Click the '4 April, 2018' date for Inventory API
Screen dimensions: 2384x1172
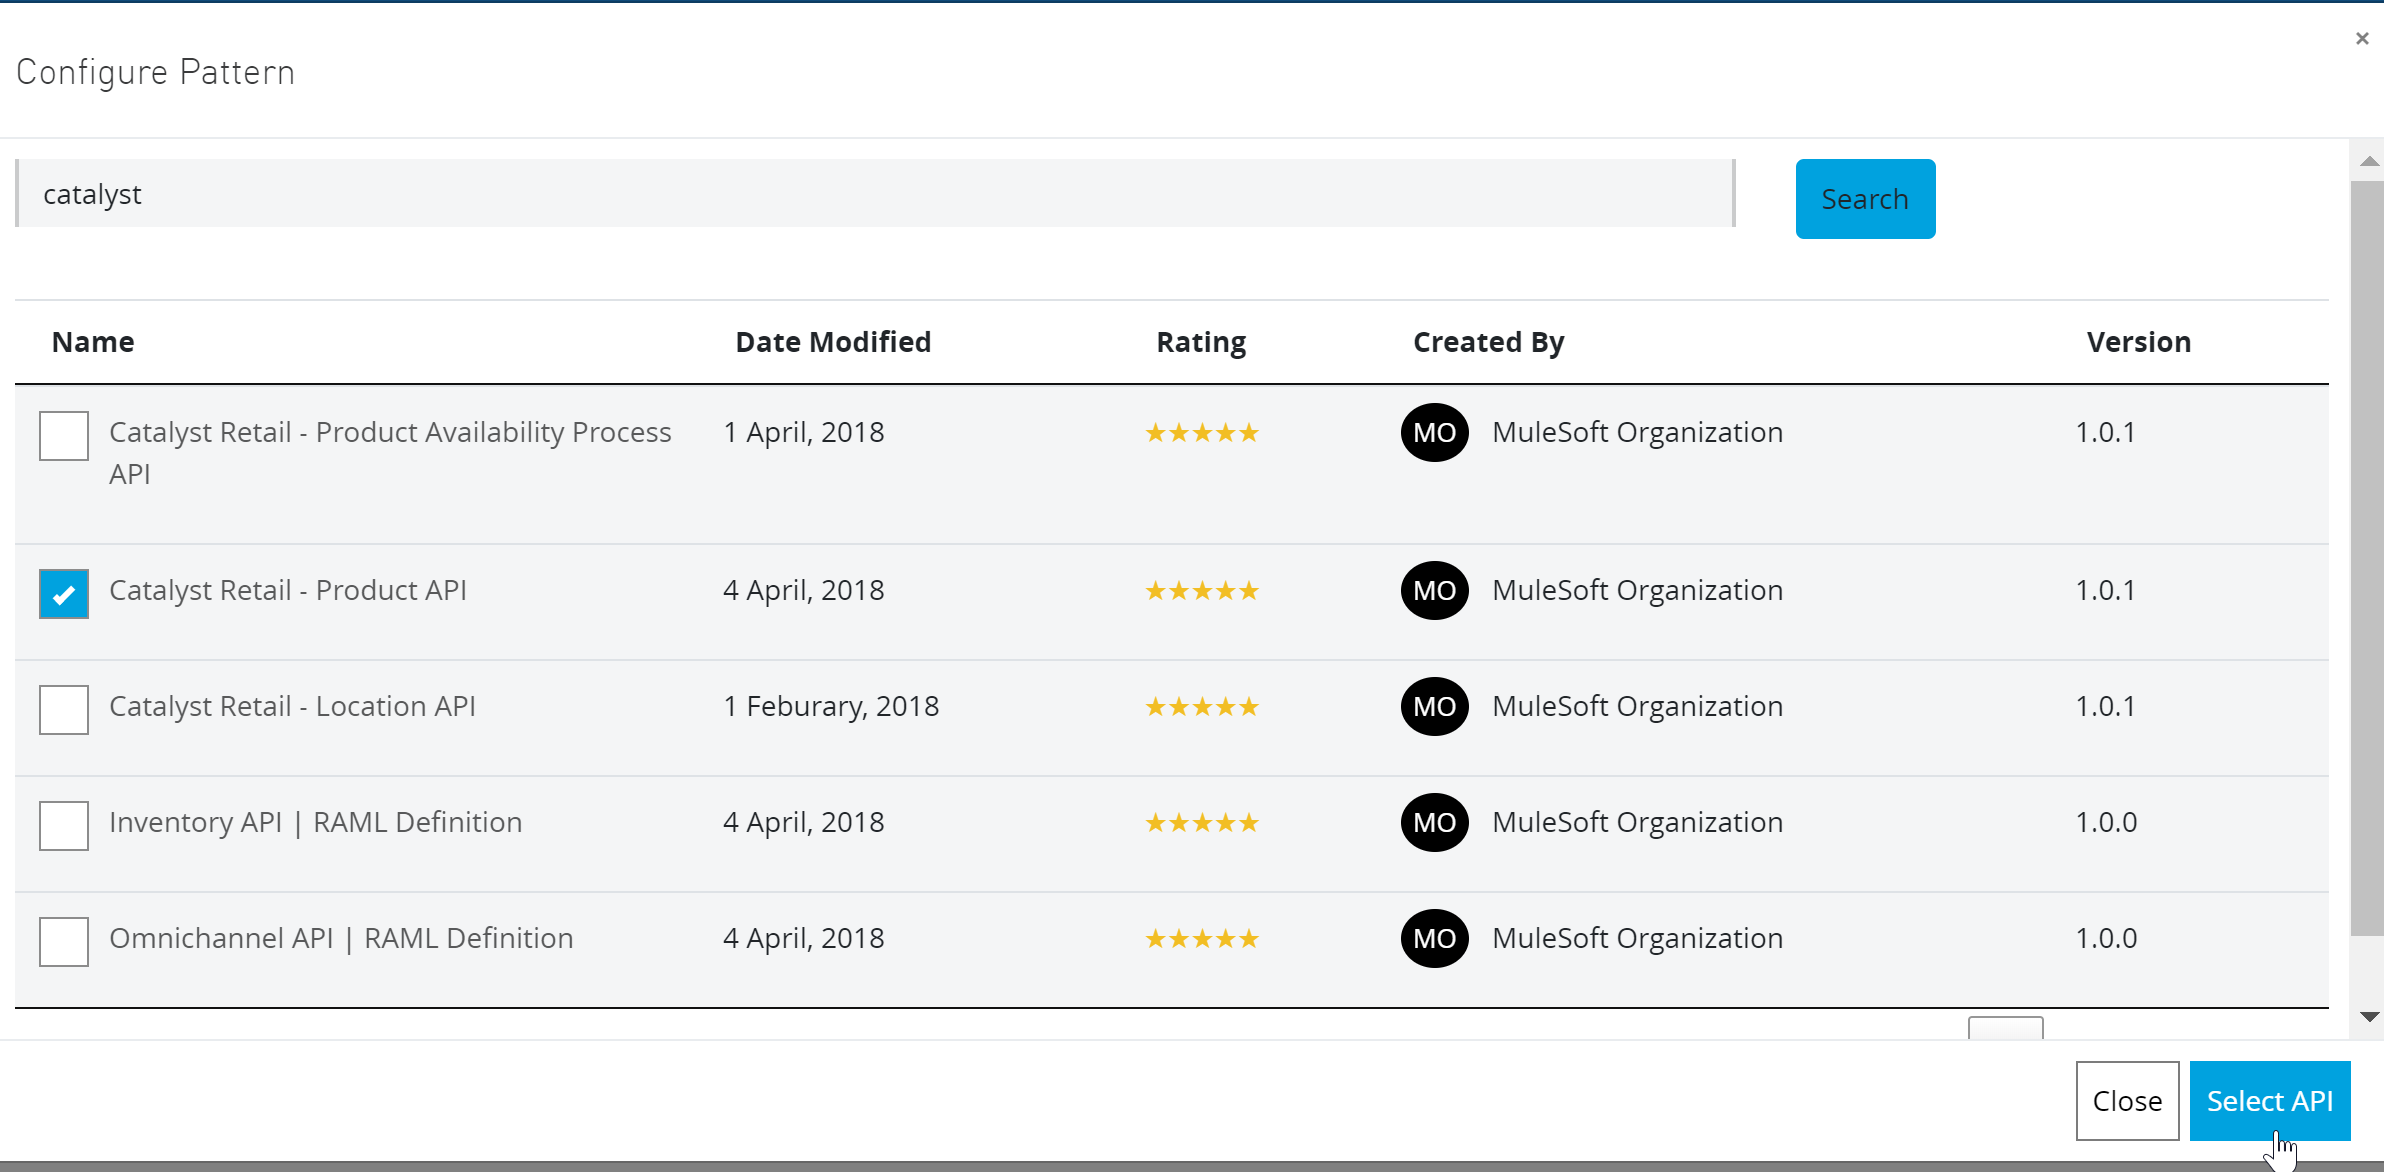click(x=804, y=822)
